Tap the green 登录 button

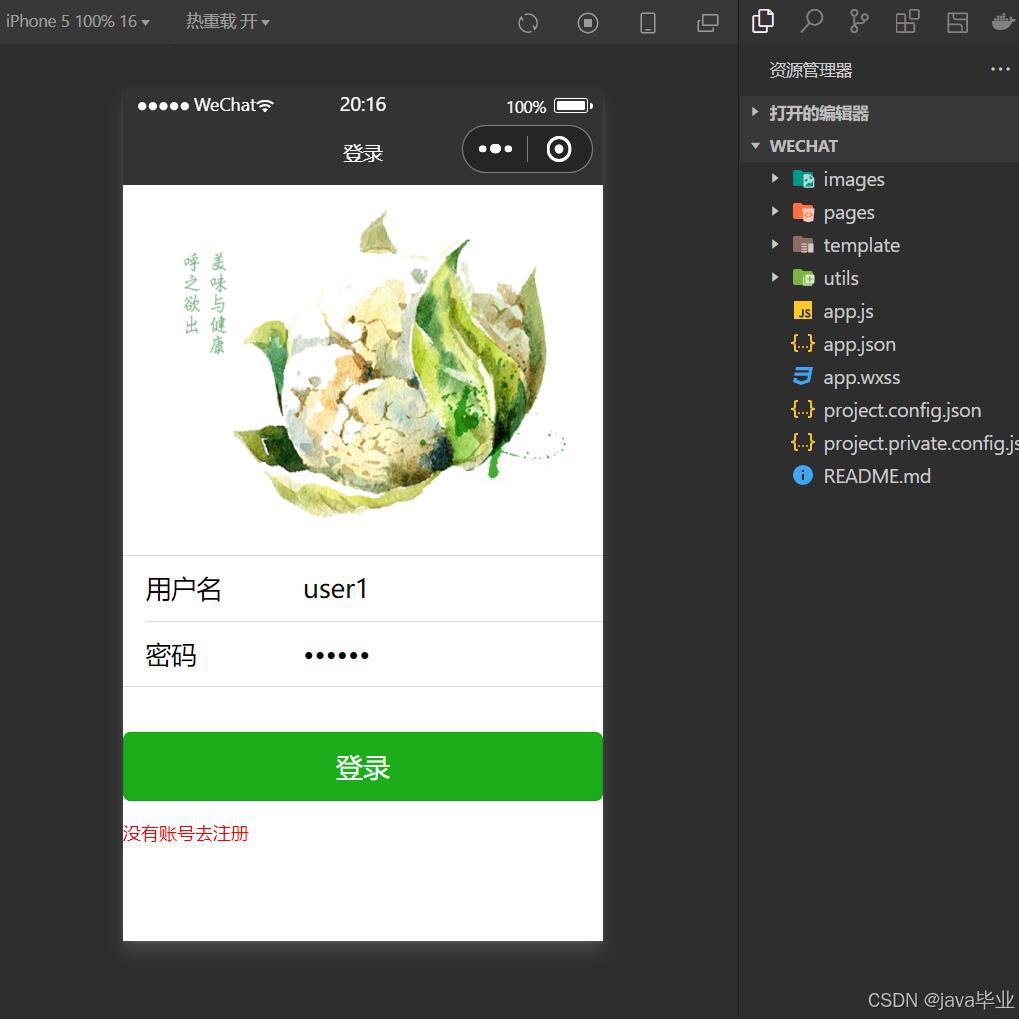363,766
